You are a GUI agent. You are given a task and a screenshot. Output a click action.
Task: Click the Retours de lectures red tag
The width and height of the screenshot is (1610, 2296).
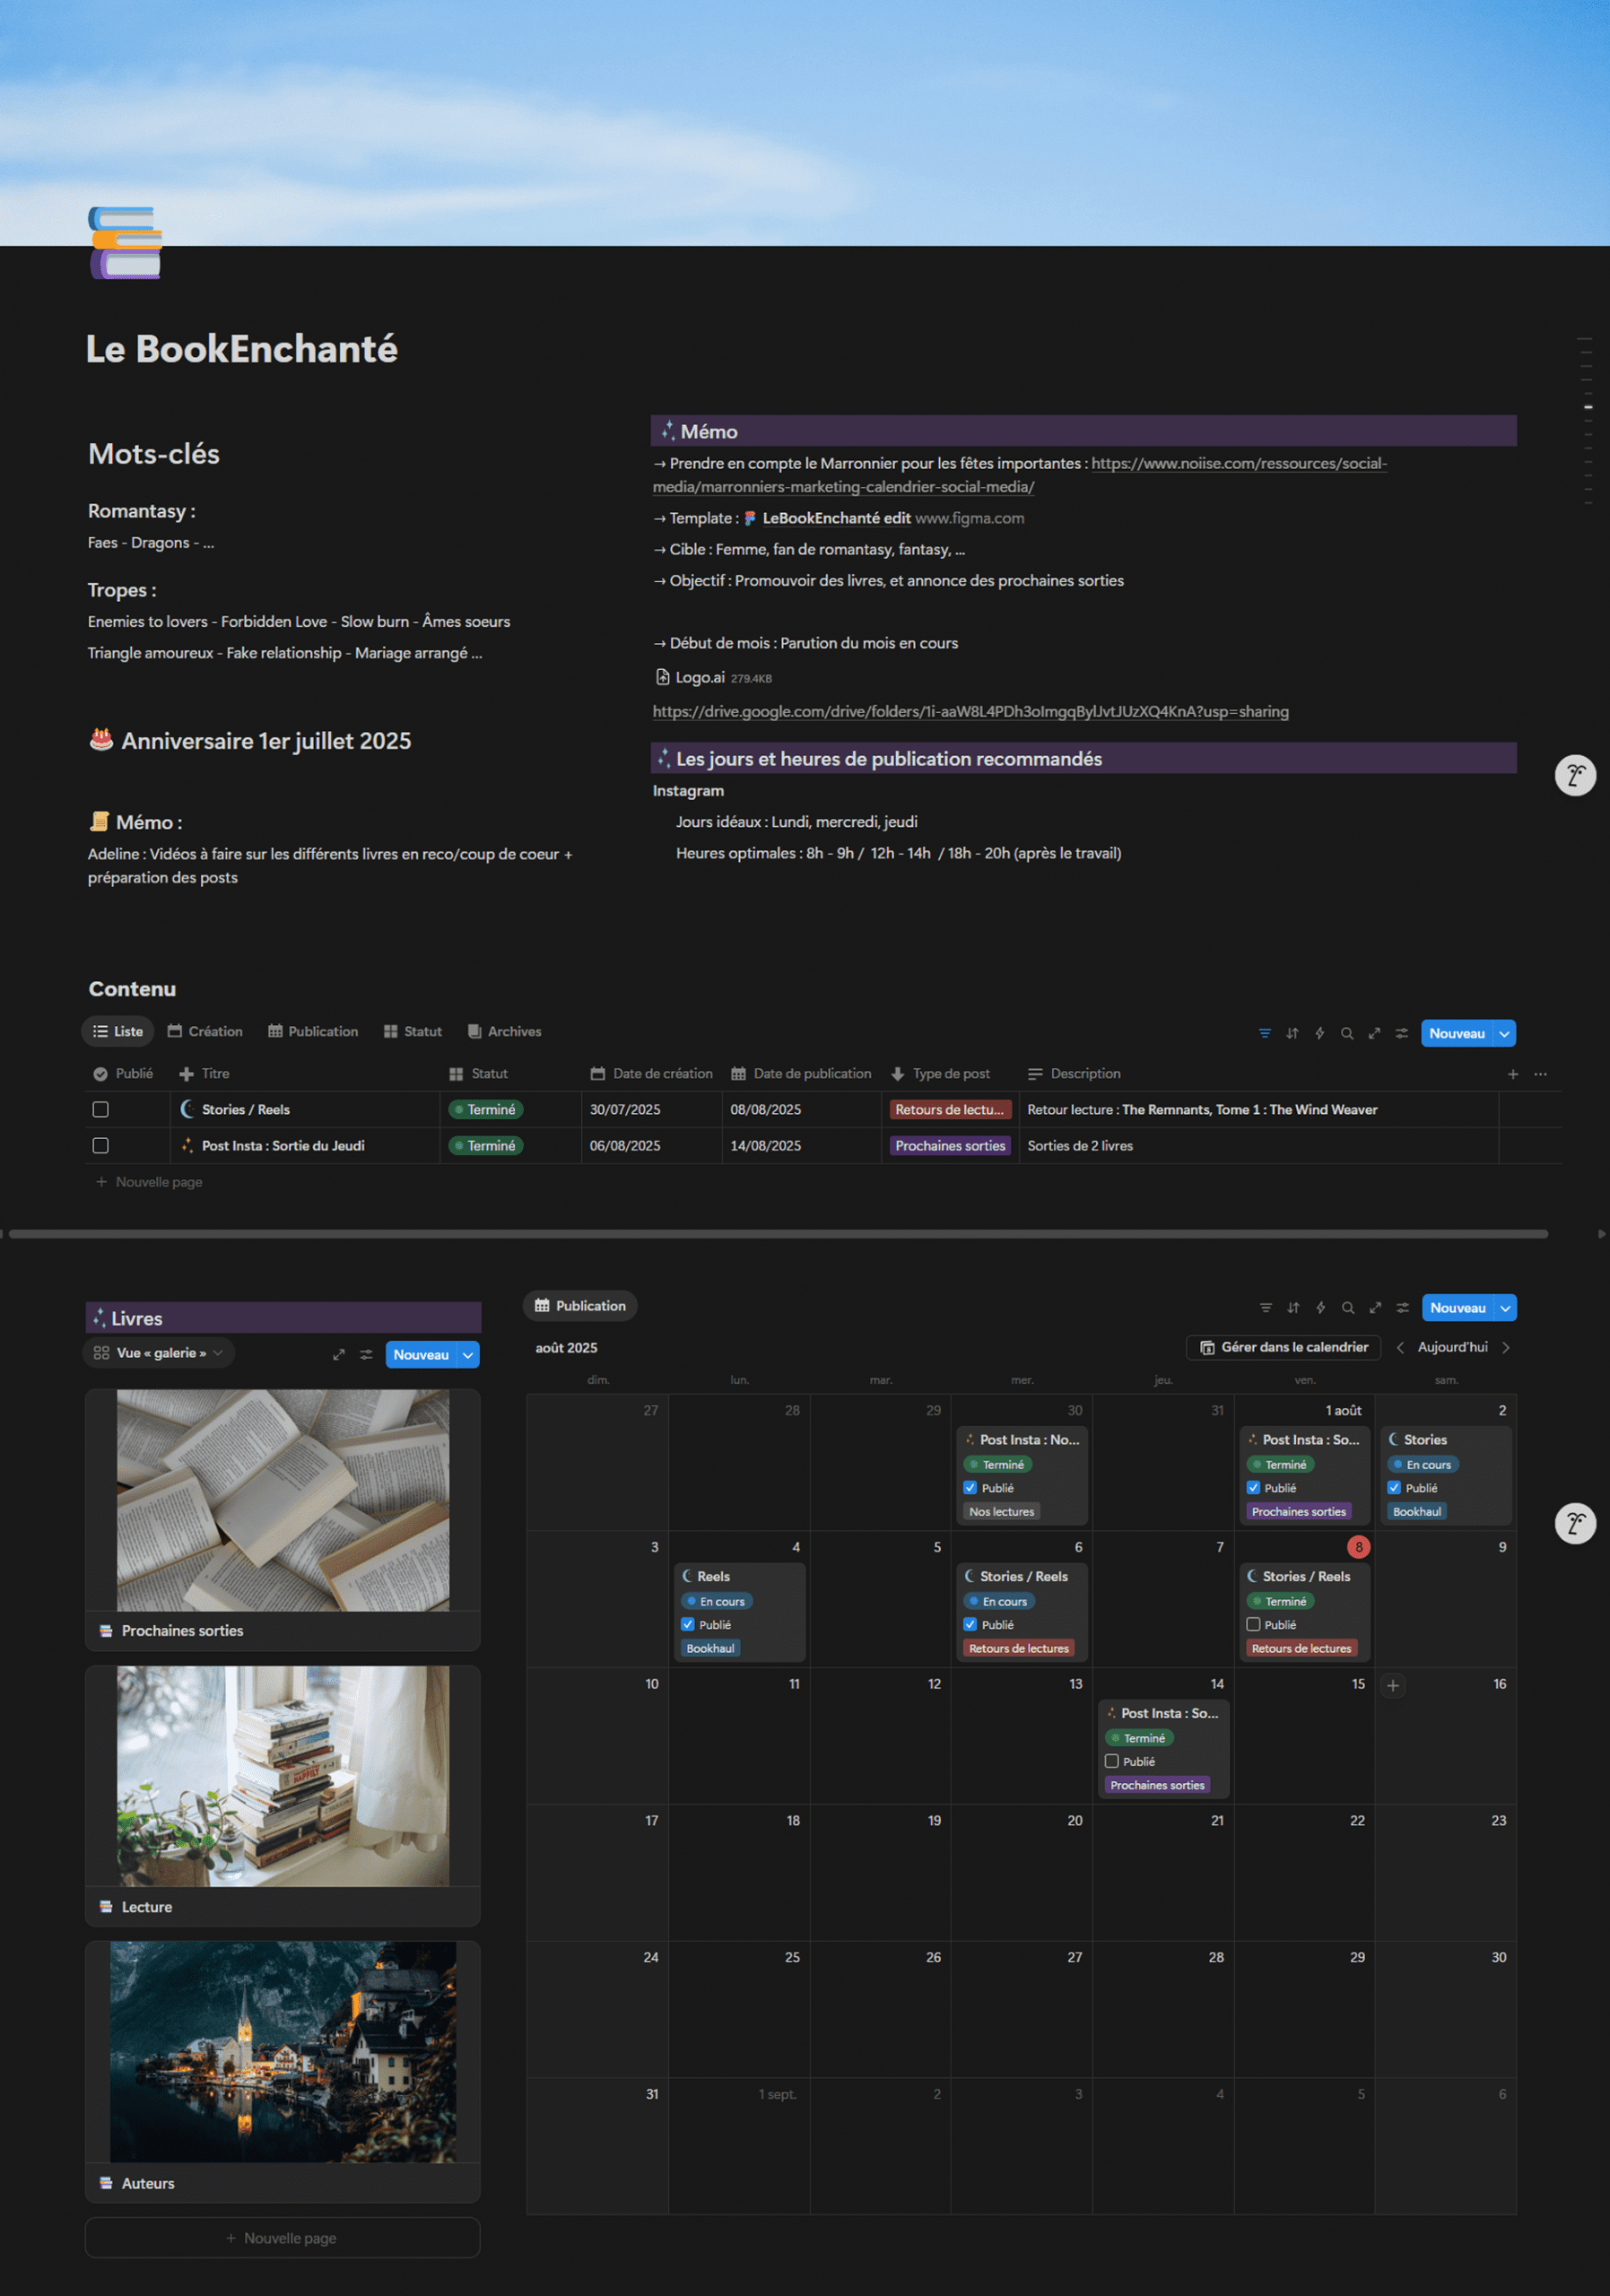pos(950,1109)
